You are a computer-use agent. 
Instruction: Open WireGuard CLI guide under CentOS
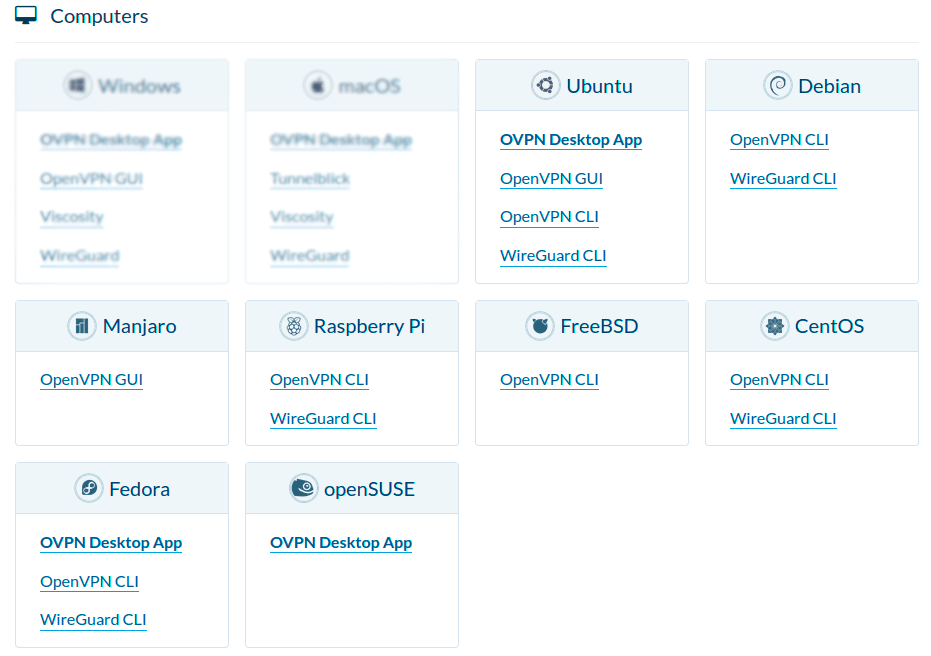pos(783,419)
